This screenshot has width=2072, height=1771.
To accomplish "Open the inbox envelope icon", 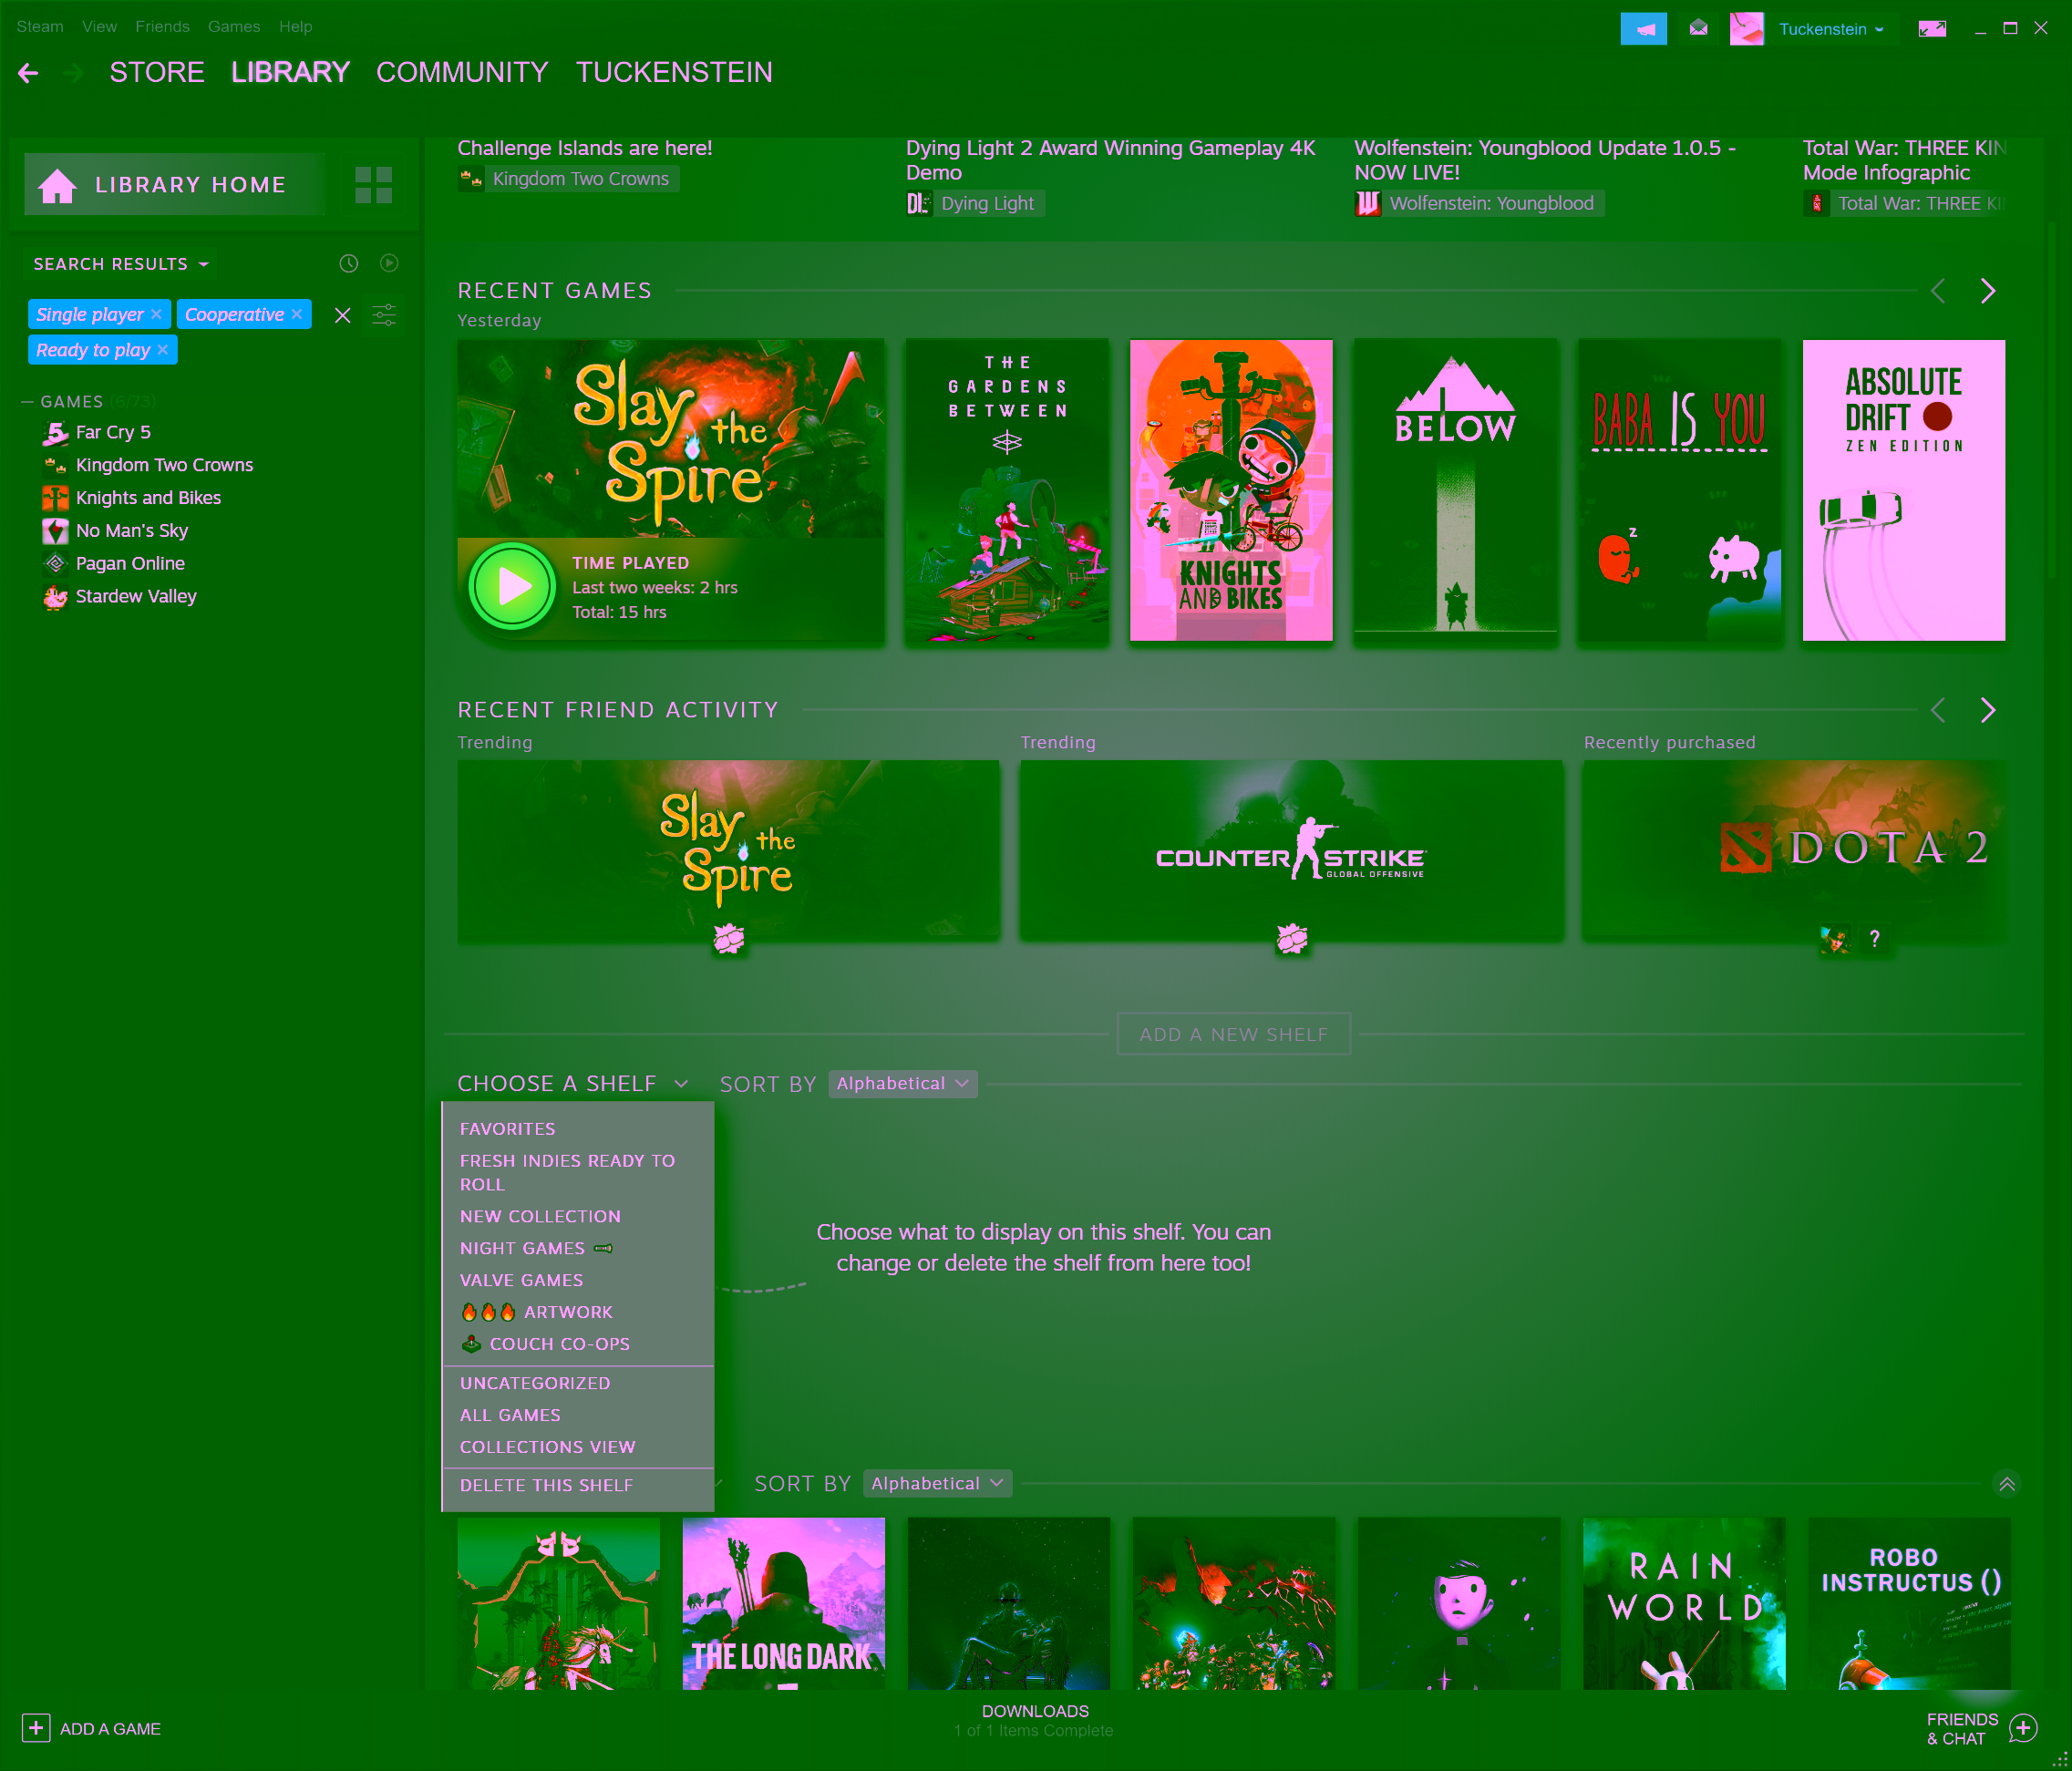I will (1698, 29).
